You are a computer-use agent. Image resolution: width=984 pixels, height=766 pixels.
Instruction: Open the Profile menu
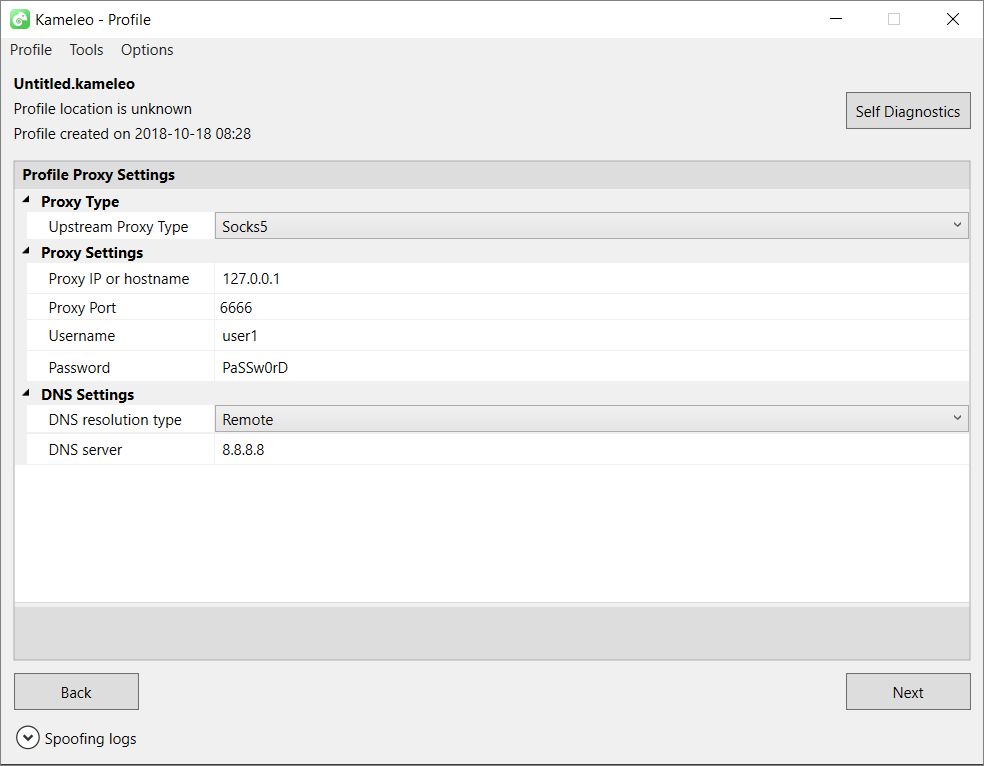point(31,50)
